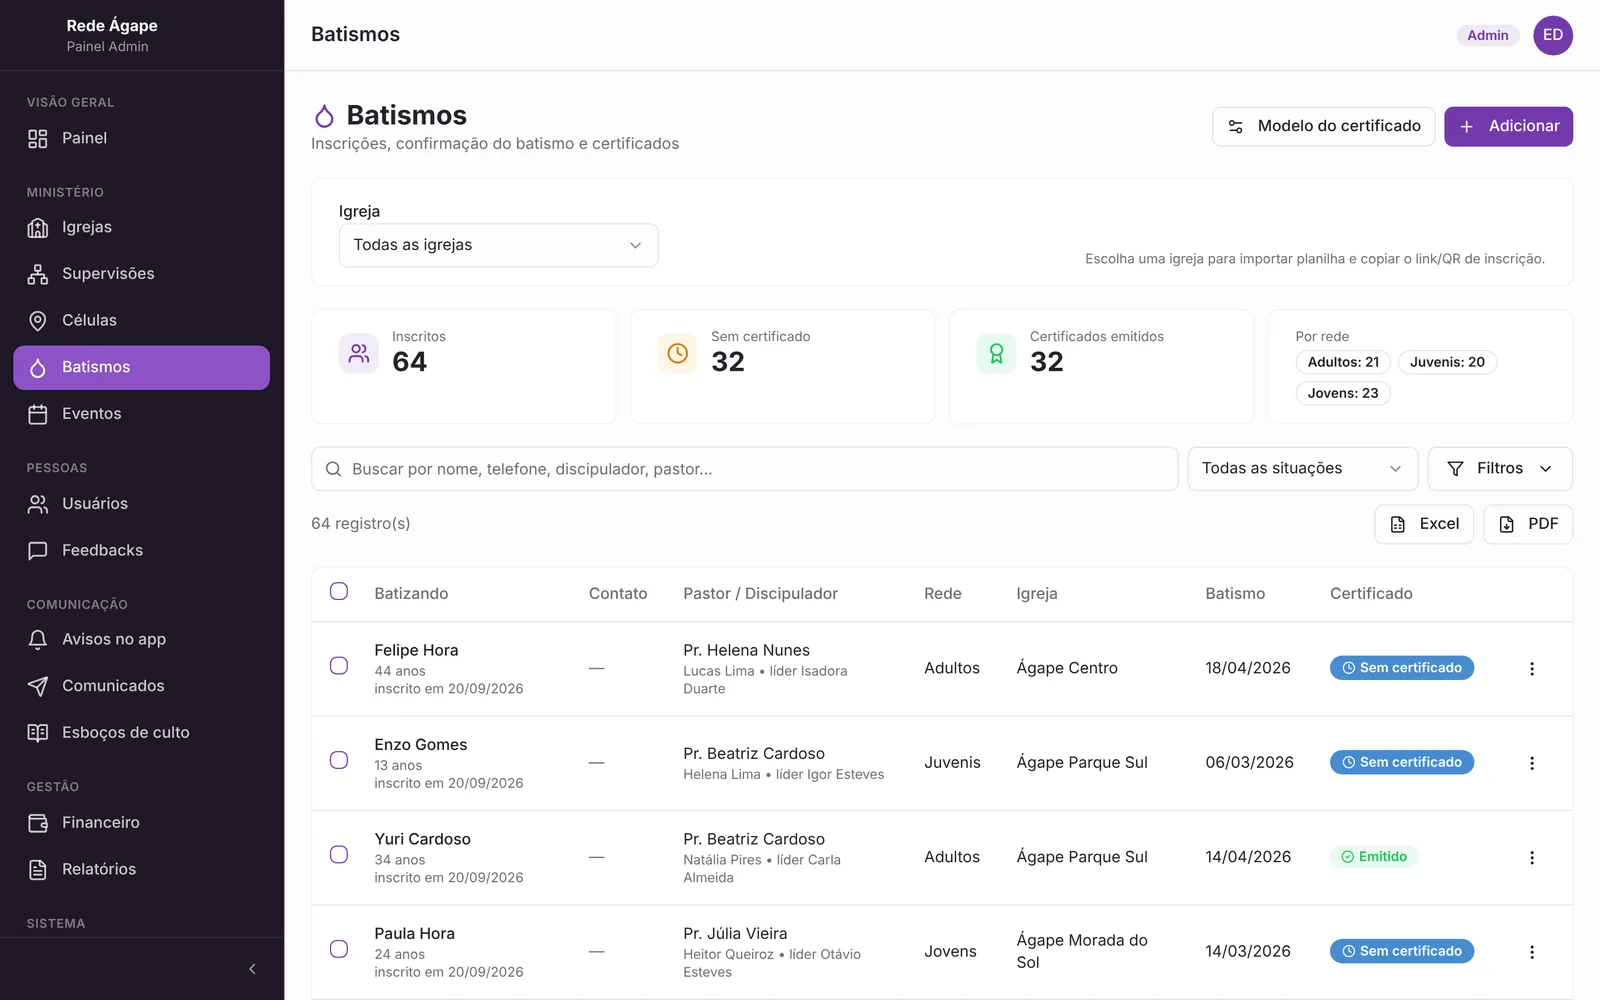Image resolution: width=1600 pixels, height=1000 pixels.
Task: Mark the checkbox for Paula Hora
Action: tap(339, 949)
